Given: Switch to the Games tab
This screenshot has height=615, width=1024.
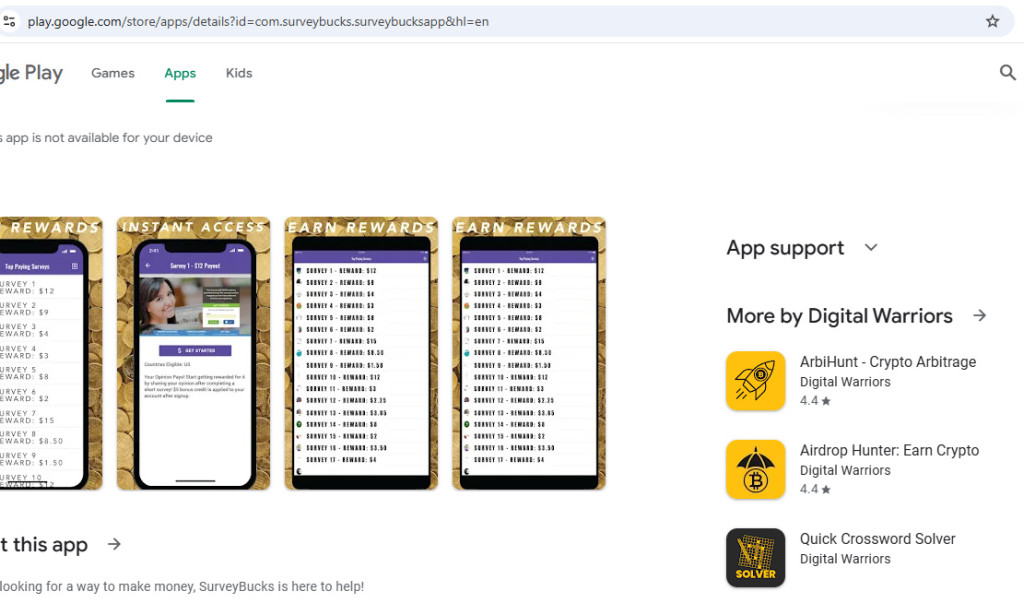Looking at the screenshot, I should point(112,72).
